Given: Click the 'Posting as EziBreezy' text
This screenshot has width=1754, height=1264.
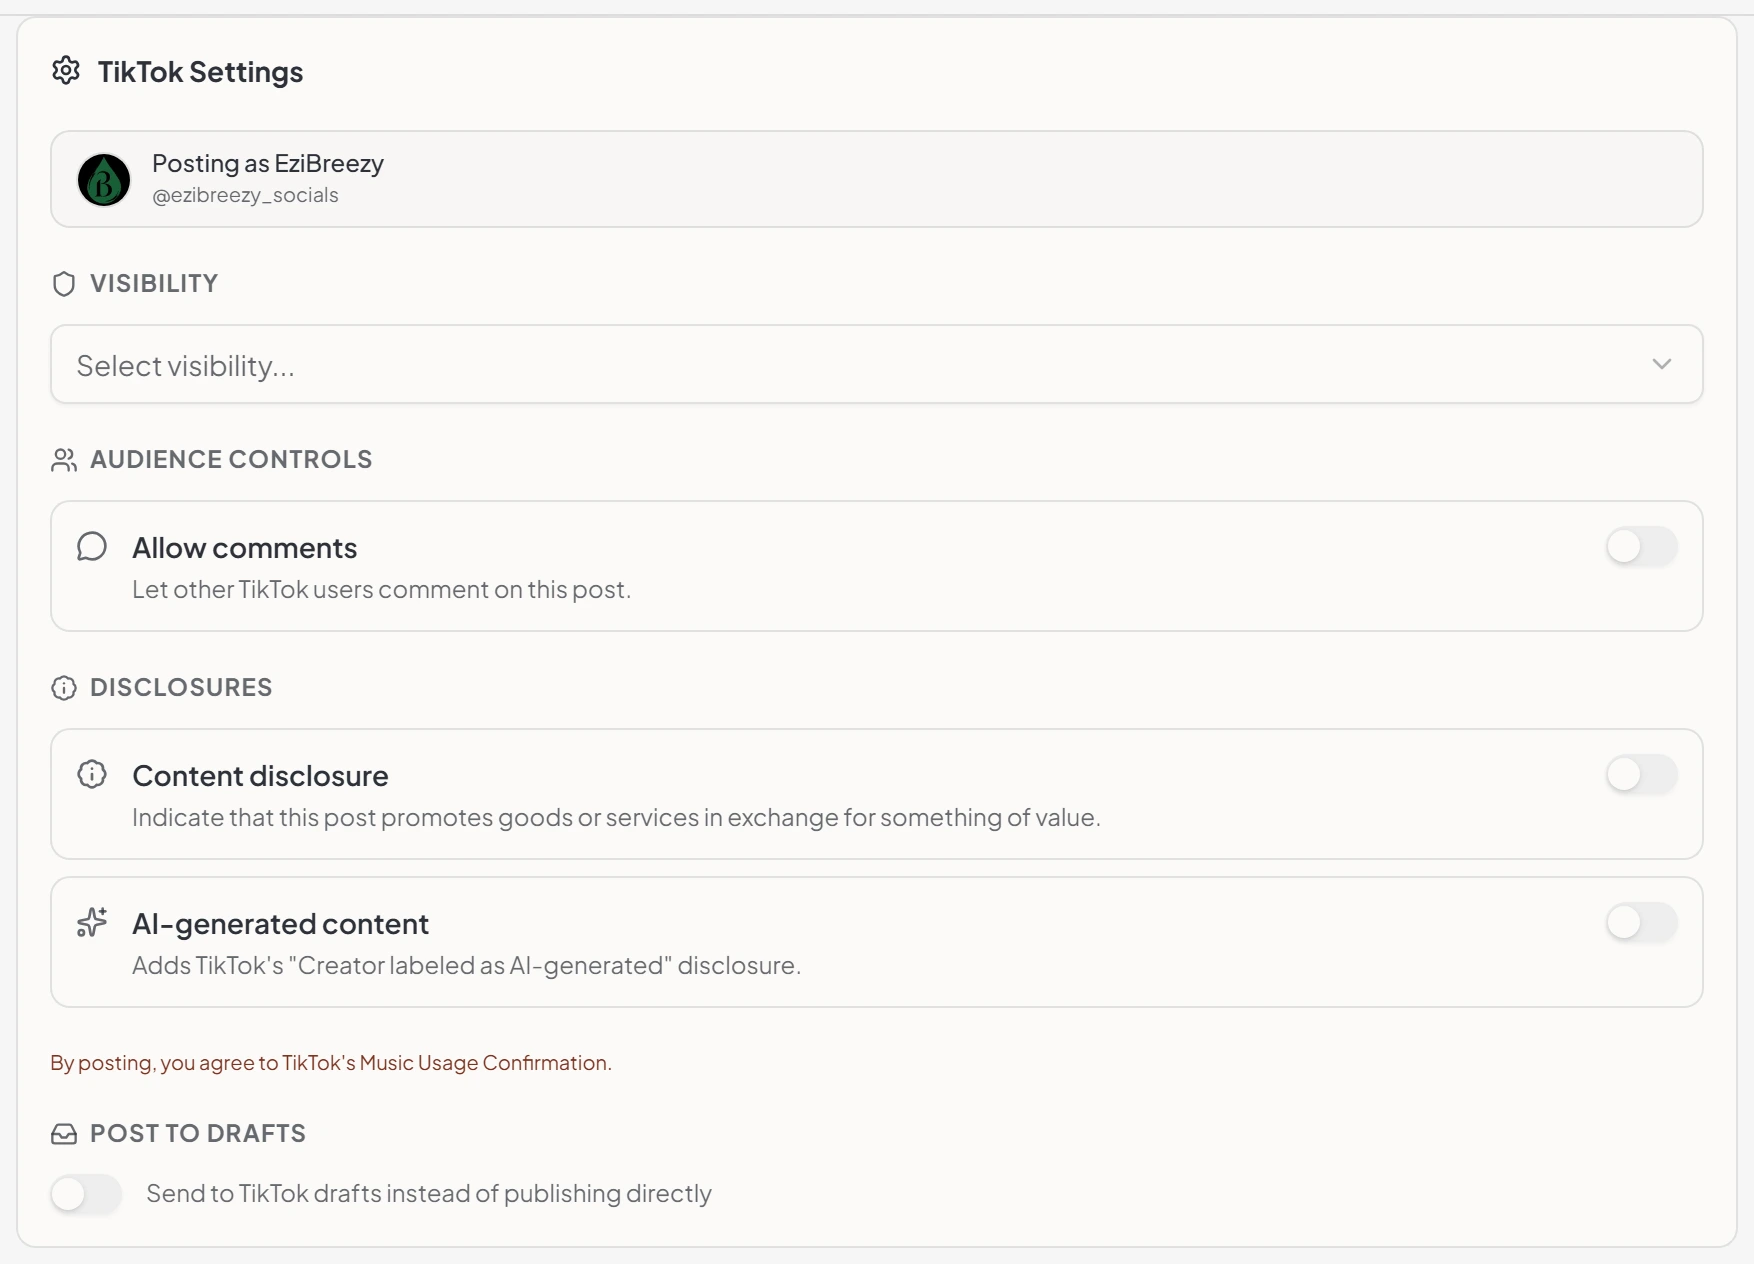Looking at the screenshot, I should coord(268,163).
